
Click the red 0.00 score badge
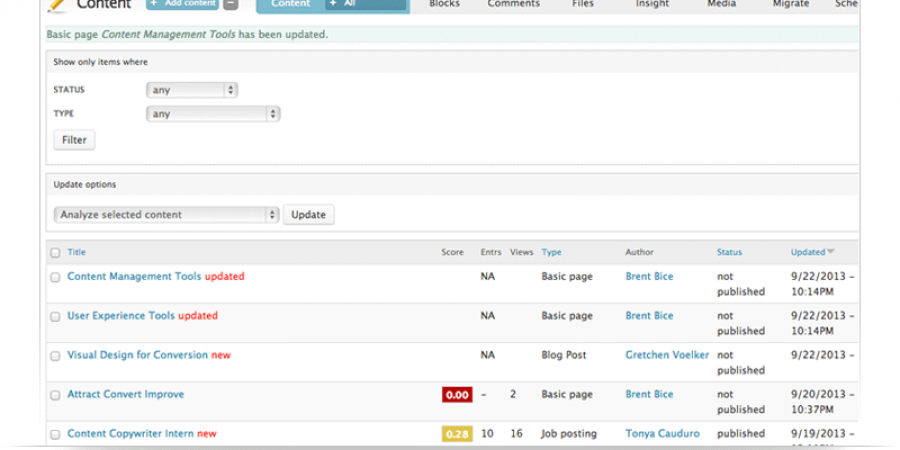coord(457,395)
